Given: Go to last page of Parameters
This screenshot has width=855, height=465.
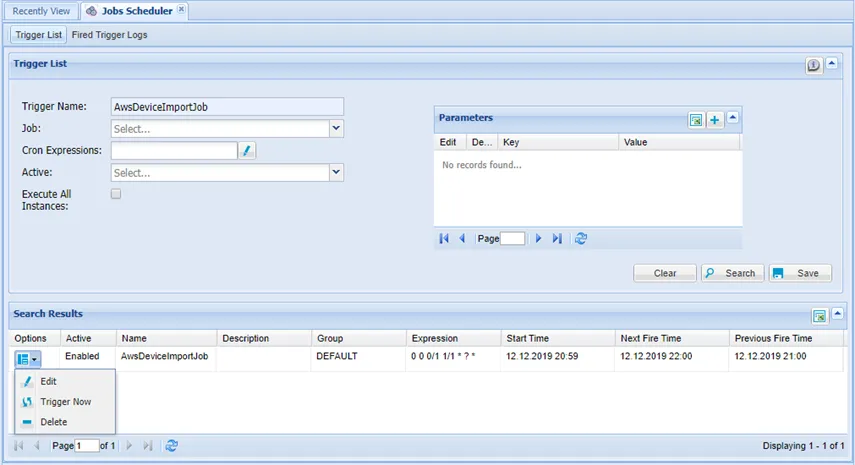Looking at the screenshot, I should pyautogui.click(x=557, y=238).
